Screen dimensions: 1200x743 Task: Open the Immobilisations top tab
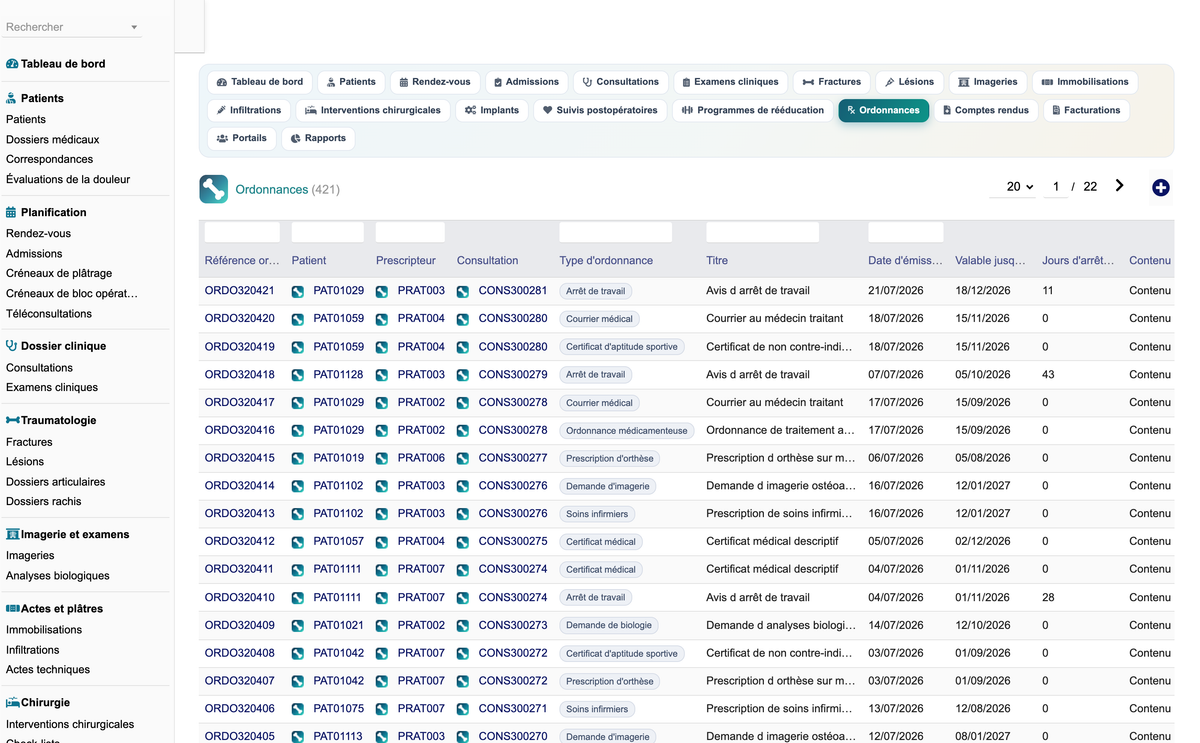1085,82
